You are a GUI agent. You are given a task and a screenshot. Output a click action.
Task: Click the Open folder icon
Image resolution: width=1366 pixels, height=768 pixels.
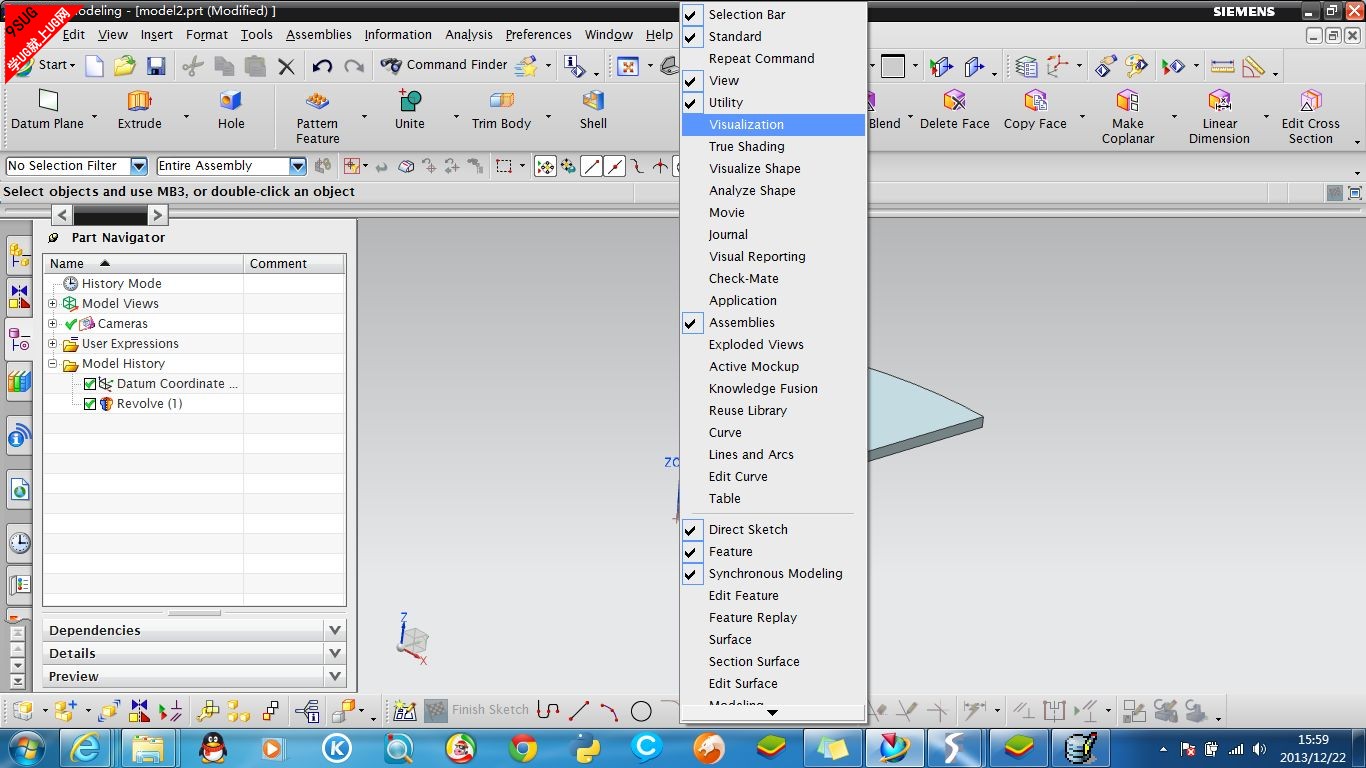[124, 66]
